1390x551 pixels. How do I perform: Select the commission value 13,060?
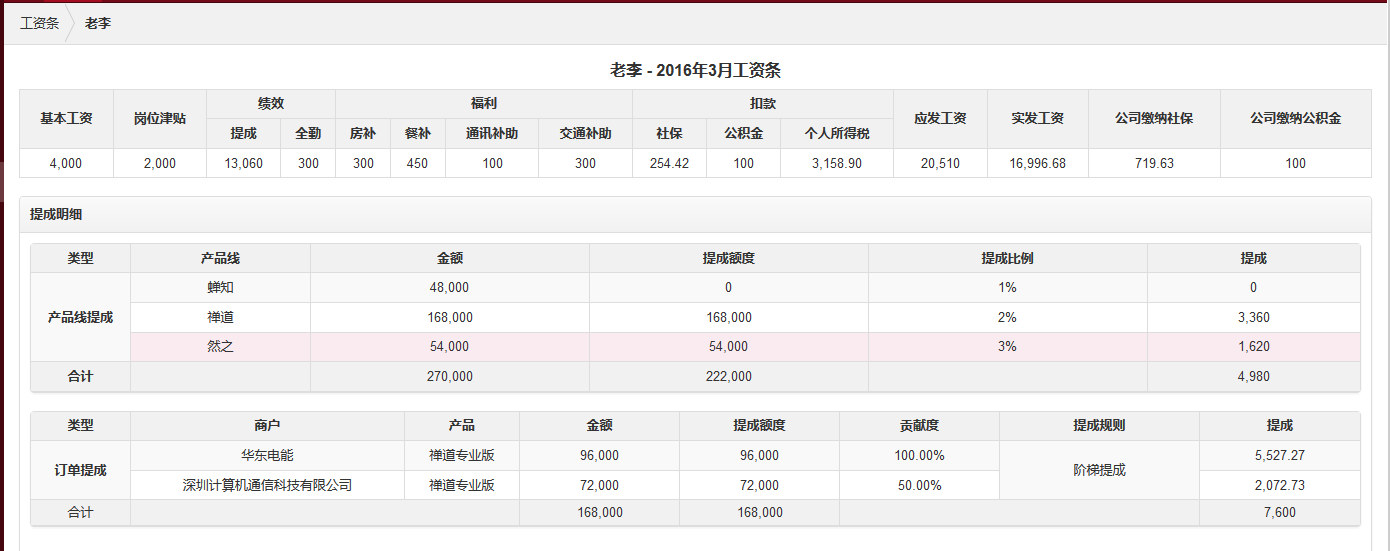coord(244,163)
